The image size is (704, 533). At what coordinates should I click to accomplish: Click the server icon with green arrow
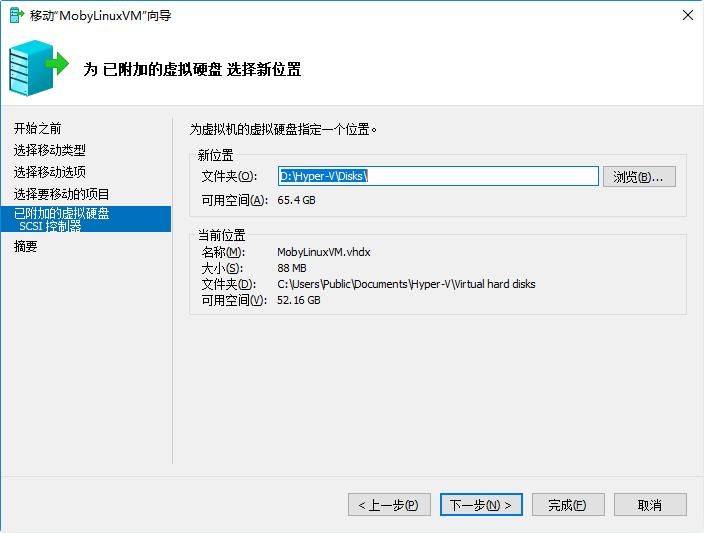(38, 67)
